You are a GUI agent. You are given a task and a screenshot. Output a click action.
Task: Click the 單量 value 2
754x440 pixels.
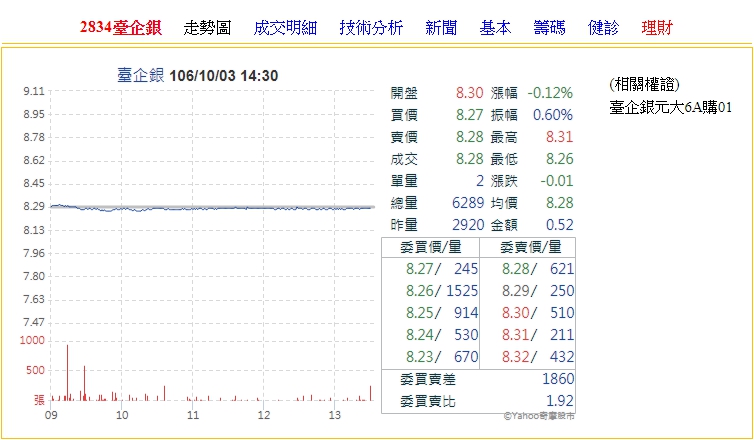479,181
